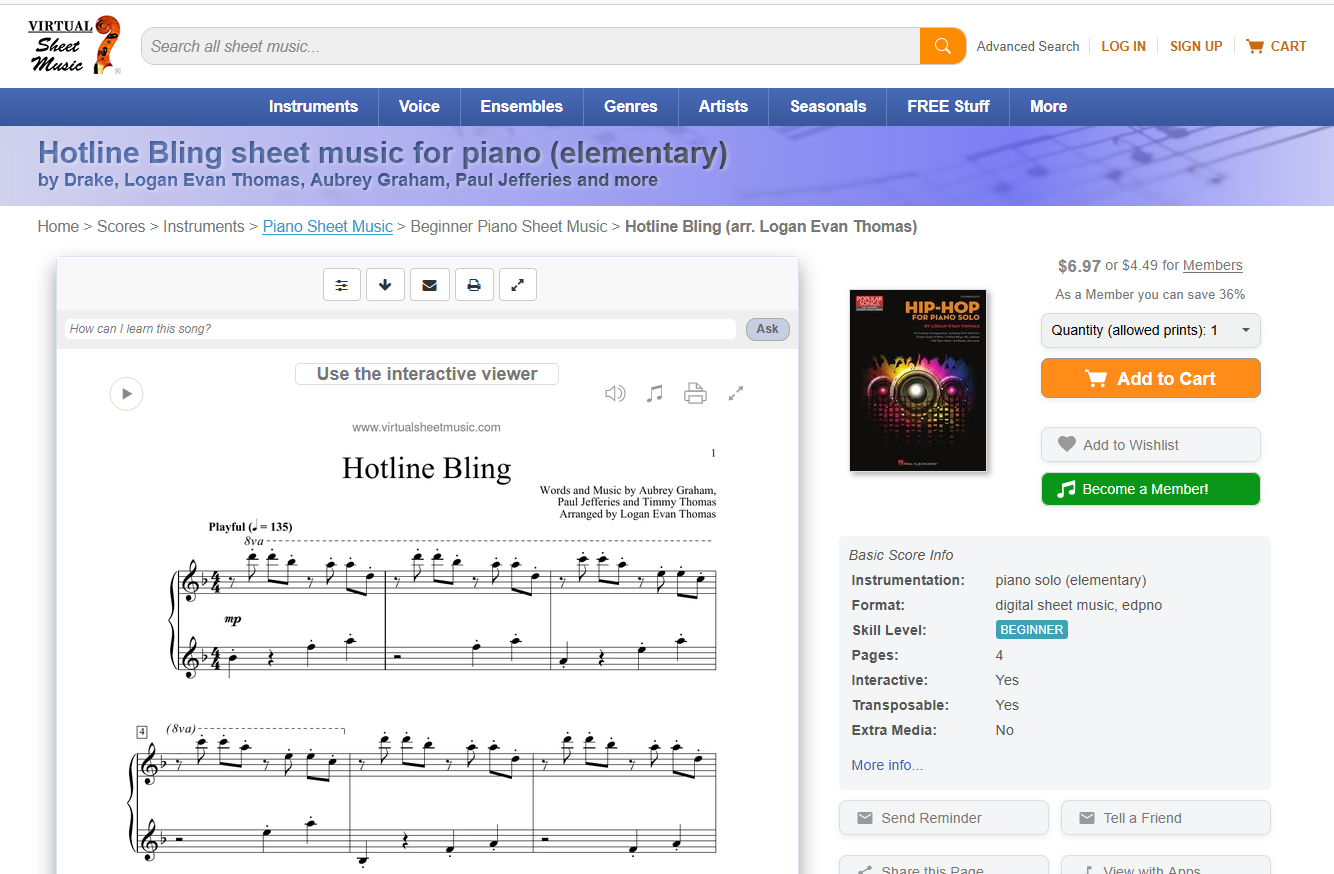1334x874 pixels.
Task: Click the $6.97 price text
Action: click(1079, 266)
